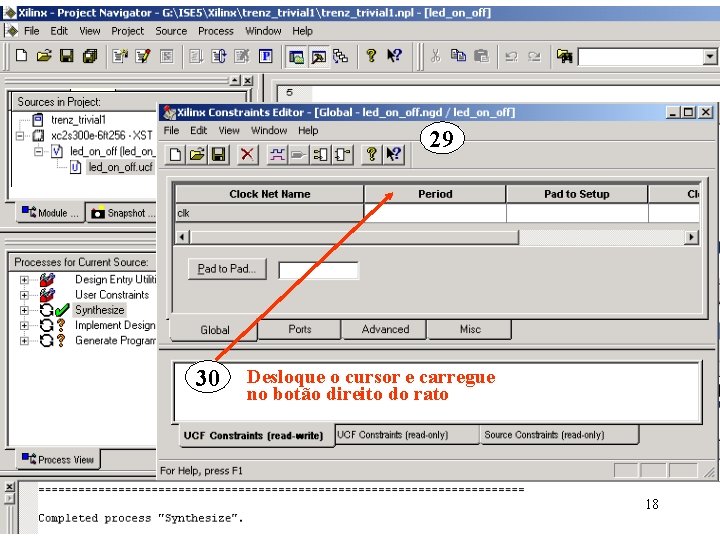The width and height of the screenshot is (720, 540).
Task: Open File menu in Project Navigator
Action: [x=32, y=31]
